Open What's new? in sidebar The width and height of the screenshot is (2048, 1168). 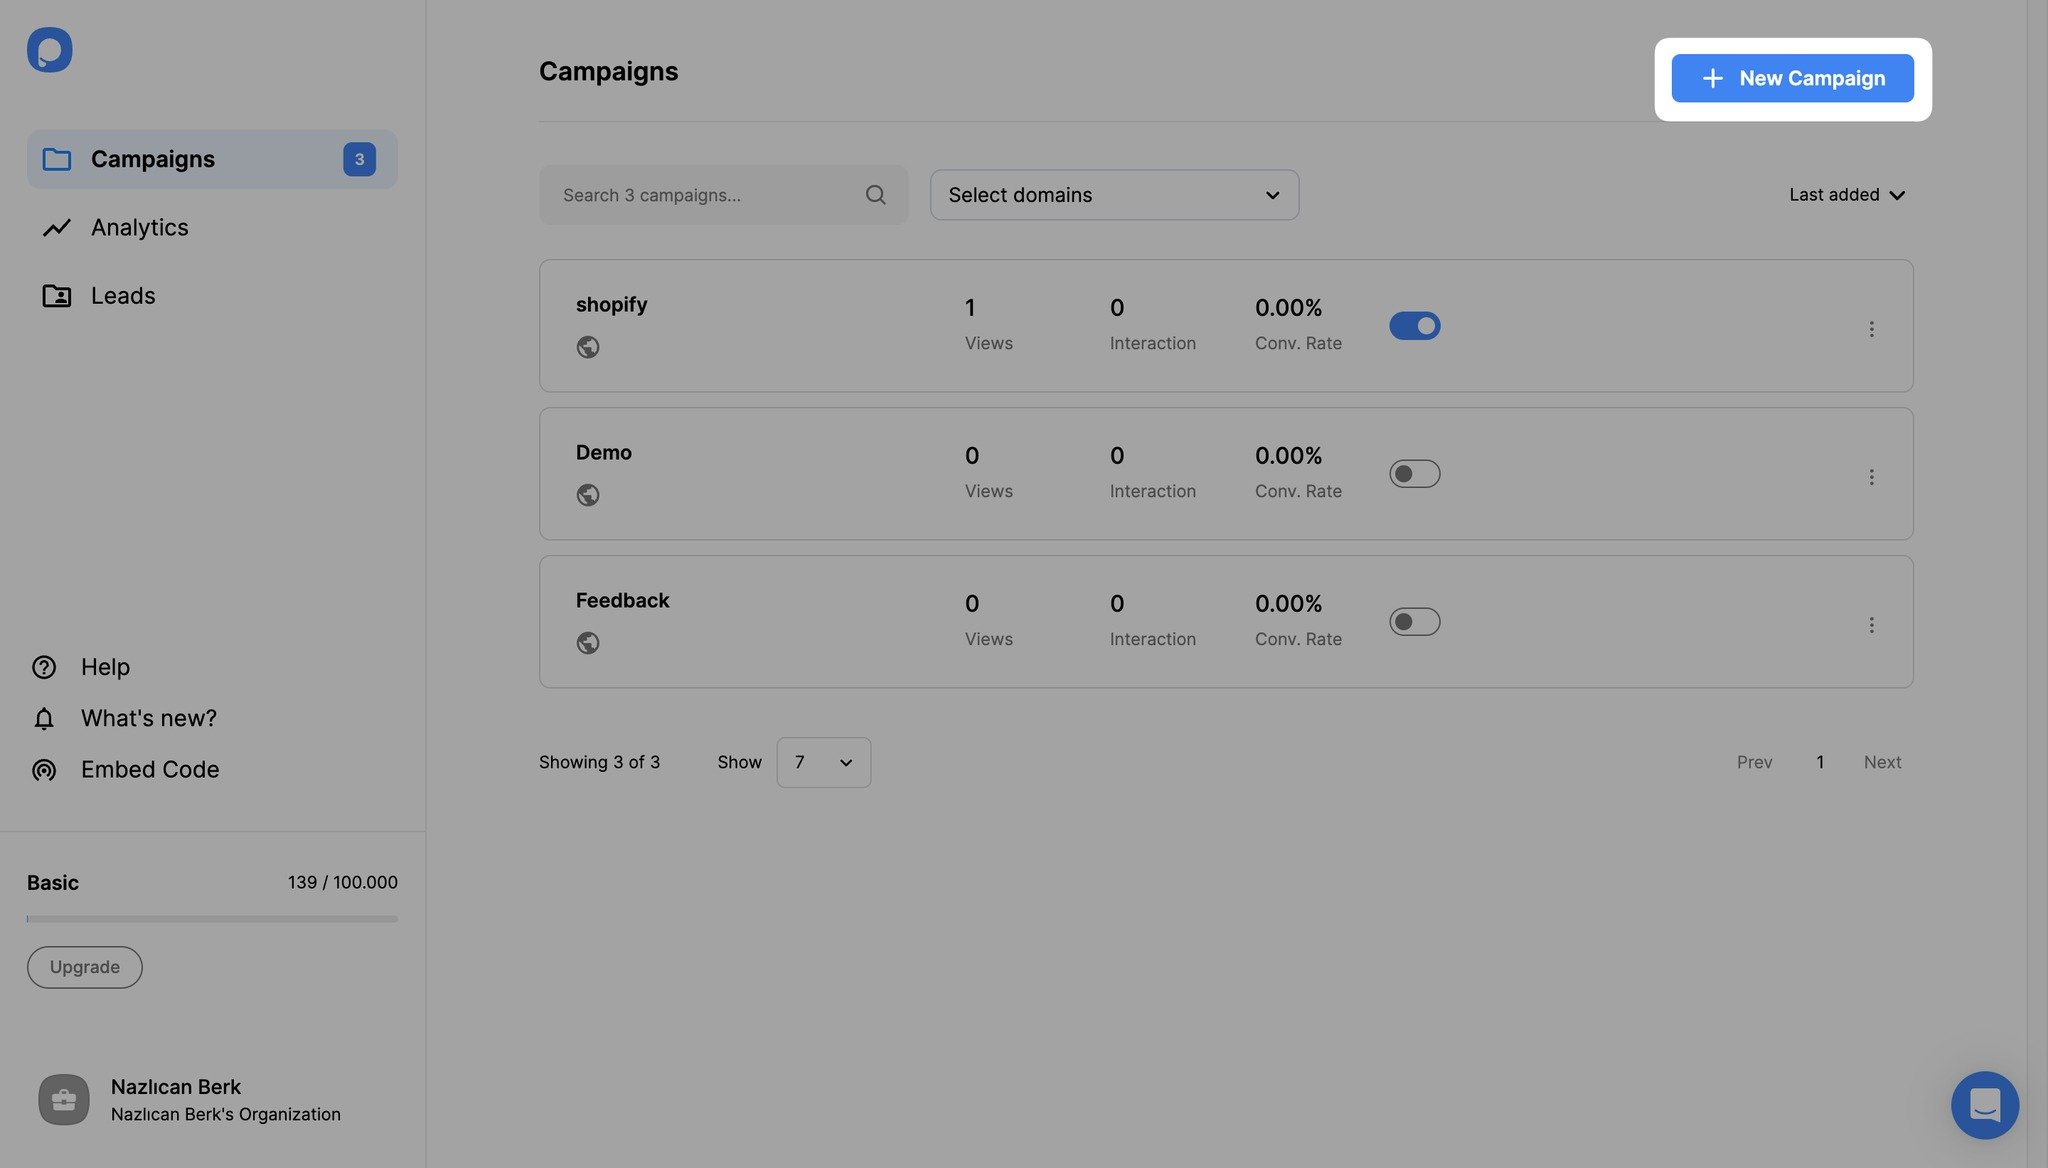[x=124, y=718]
